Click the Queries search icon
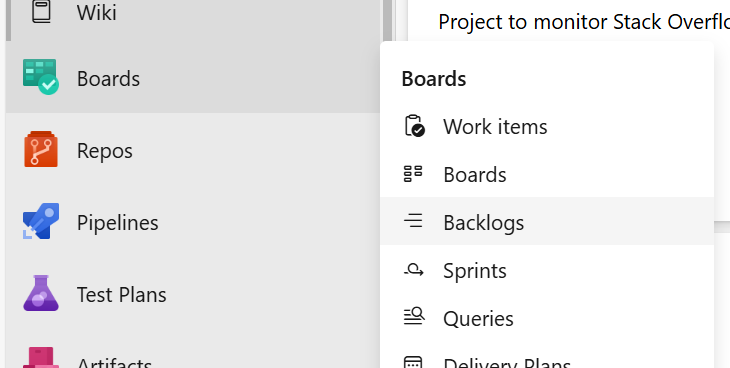 (x=413, y=317)
